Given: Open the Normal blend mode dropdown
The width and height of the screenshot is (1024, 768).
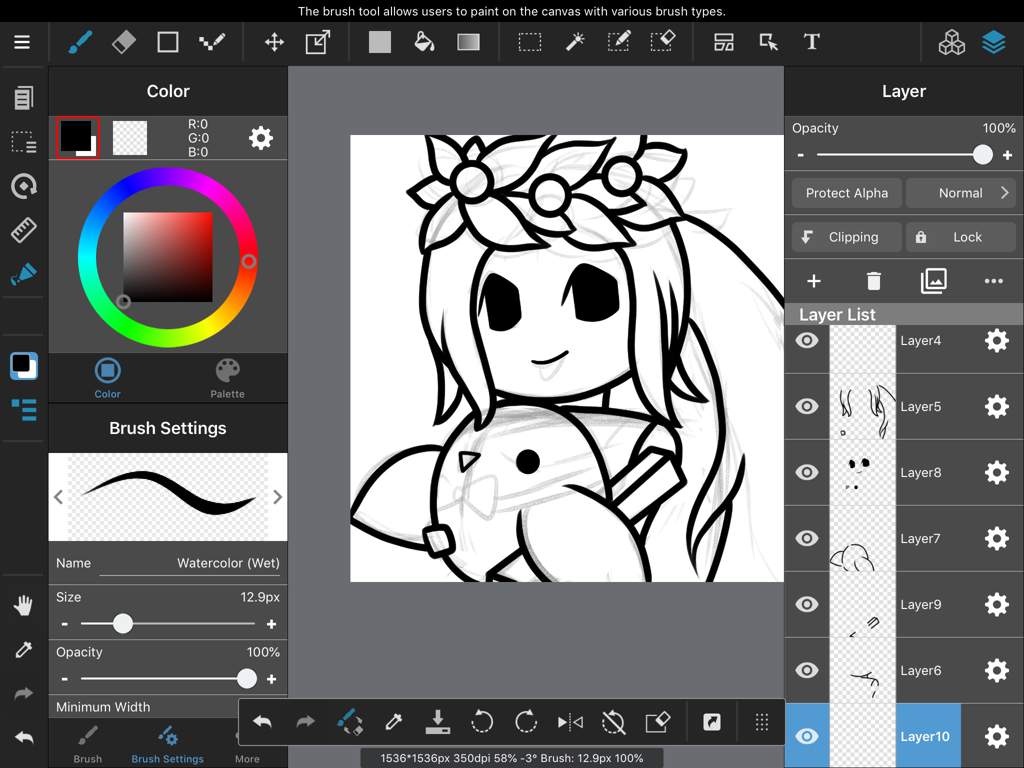Looking at the screenshot, I should click(x=961, y=193).
